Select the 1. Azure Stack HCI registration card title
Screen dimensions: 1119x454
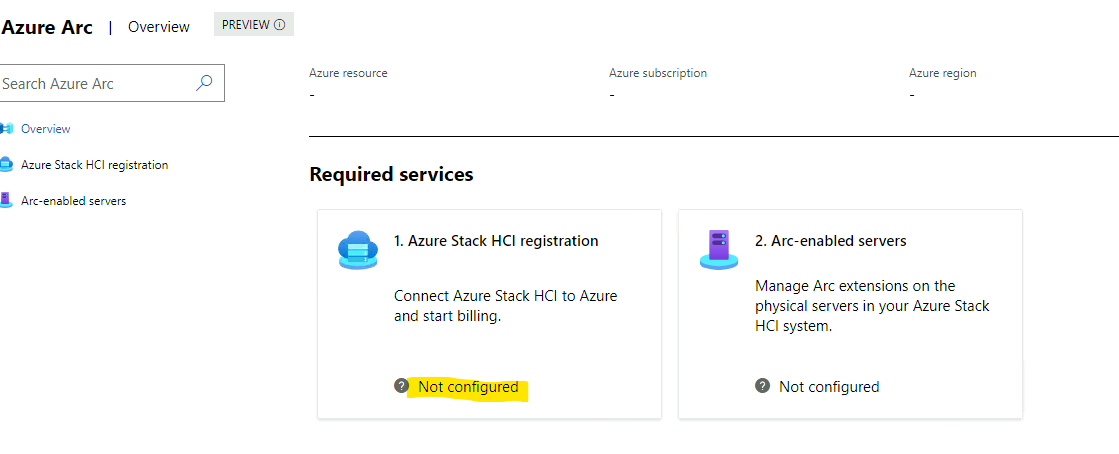(496, 241)
